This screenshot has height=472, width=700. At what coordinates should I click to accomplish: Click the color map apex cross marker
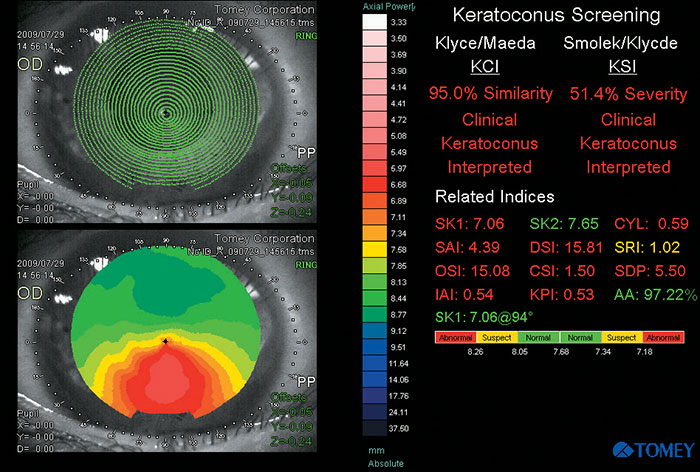pos(166,341)
